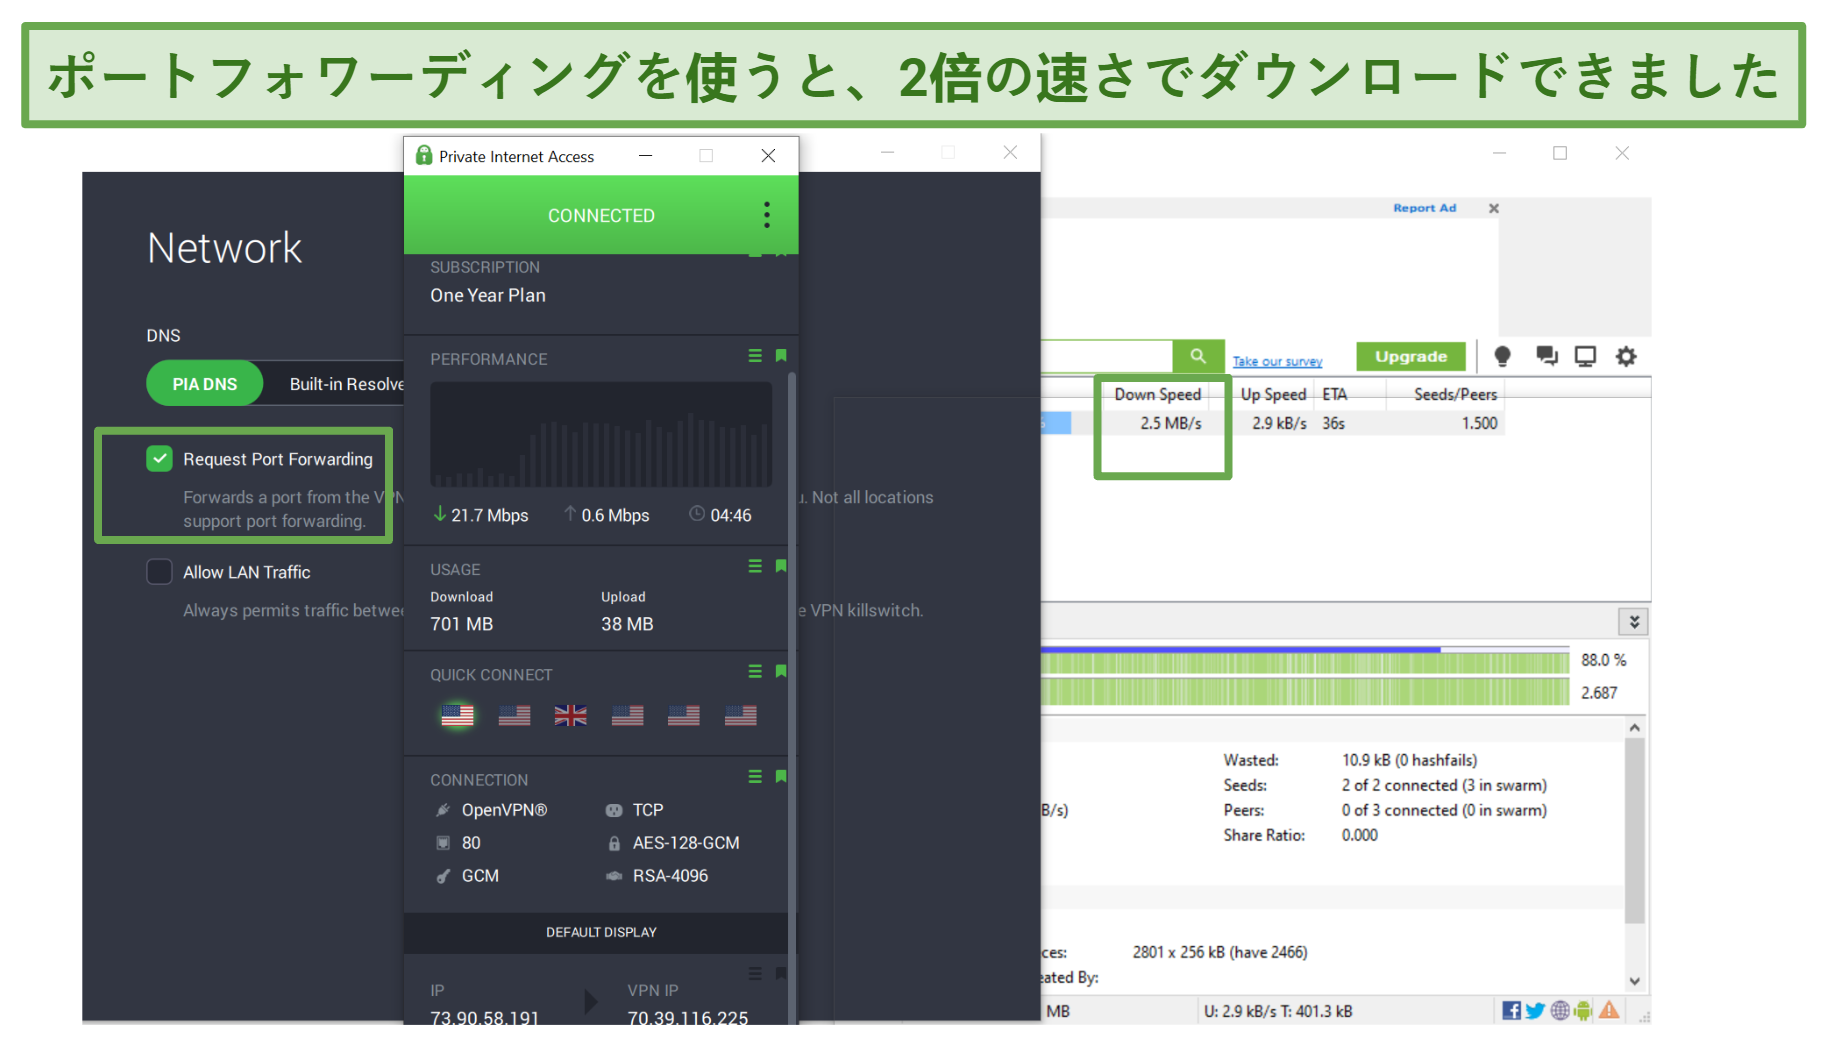Sort by ETA column header
The width and height of the screenshot is (1828, 1041).
[1335, 394]
